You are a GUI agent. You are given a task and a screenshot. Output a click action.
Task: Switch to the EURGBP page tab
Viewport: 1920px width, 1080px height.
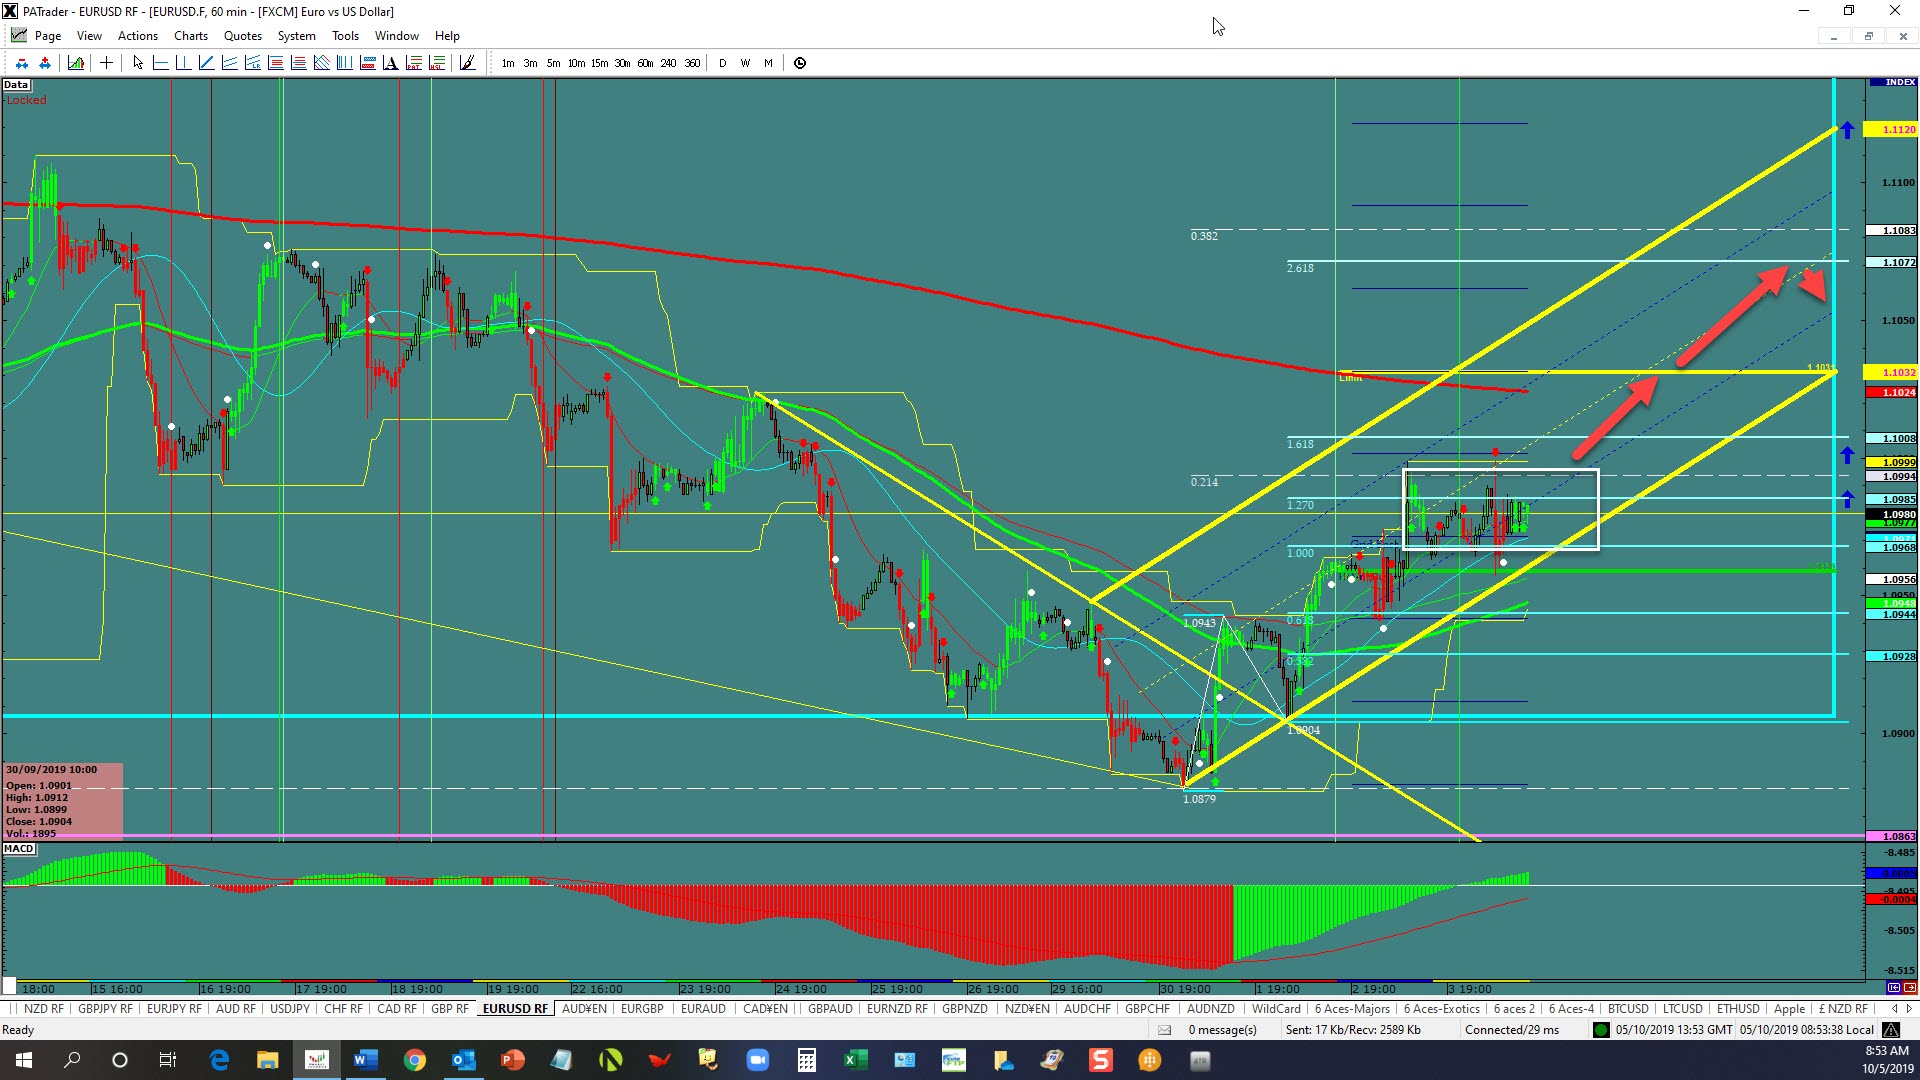pyautogui.click(x=642, y=1009)
